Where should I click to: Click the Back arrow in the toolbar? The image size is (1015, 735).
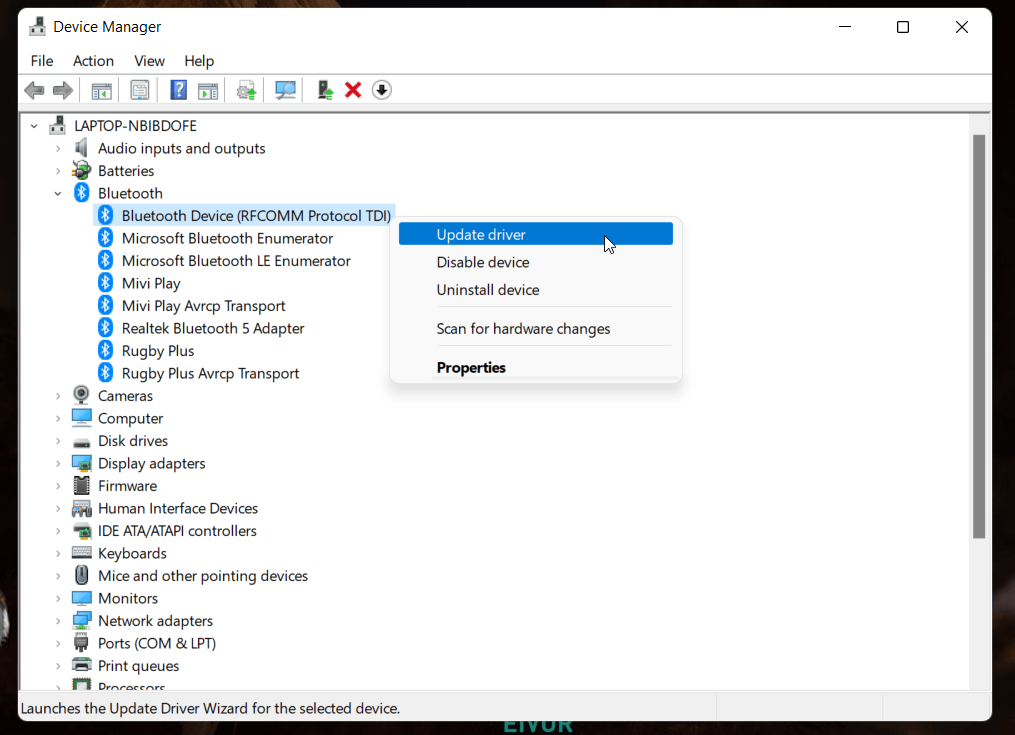pos(34,90)
